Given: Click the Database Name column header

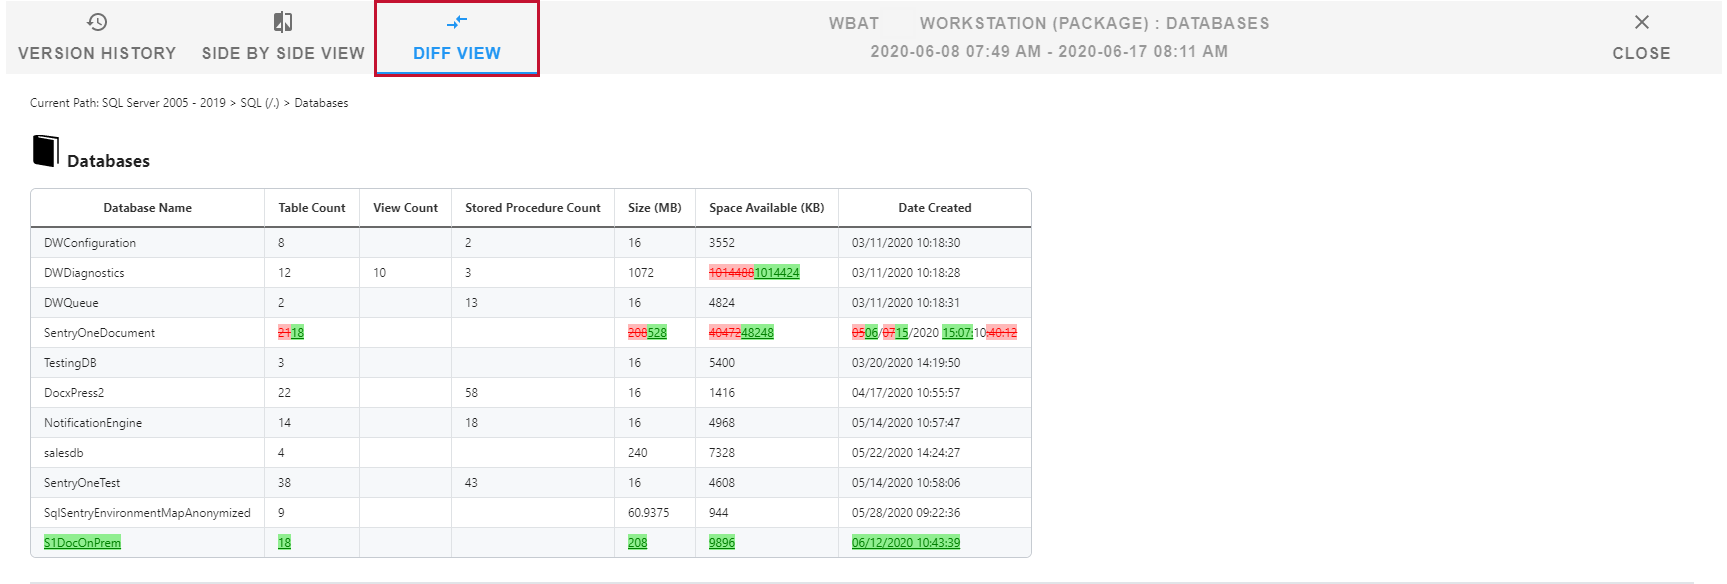Looking at the screenshot, I should [x=147, y=208].
